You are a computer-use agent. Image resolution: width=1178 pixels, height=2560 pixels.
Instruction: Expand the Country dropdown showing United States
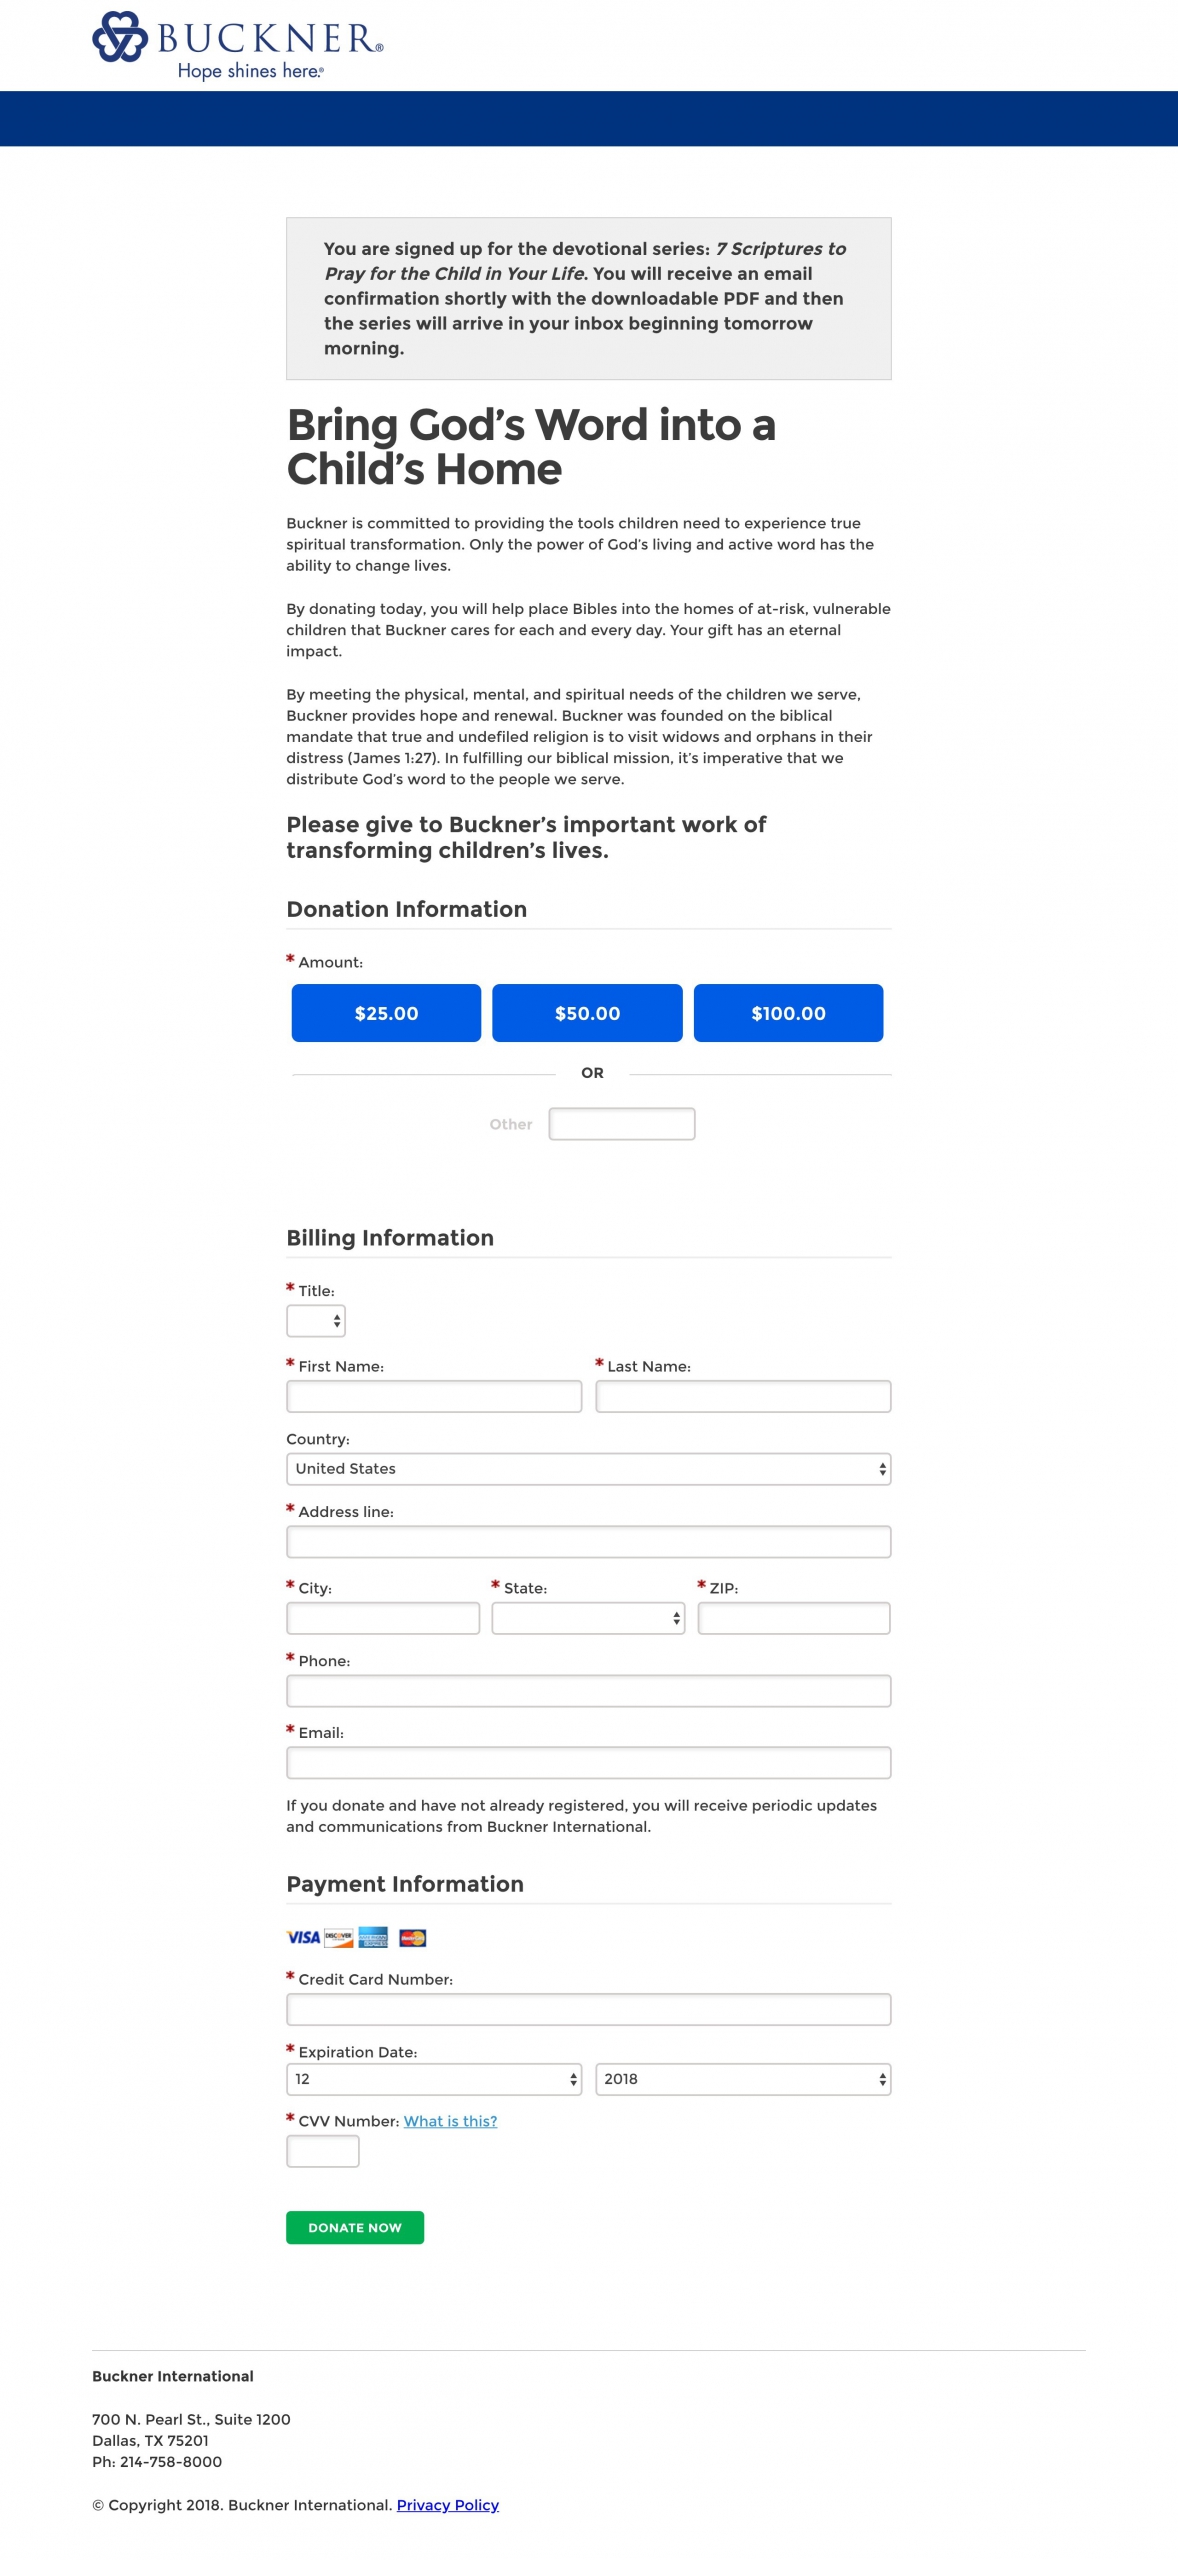pyautogui.click(x=588, y=1469)
